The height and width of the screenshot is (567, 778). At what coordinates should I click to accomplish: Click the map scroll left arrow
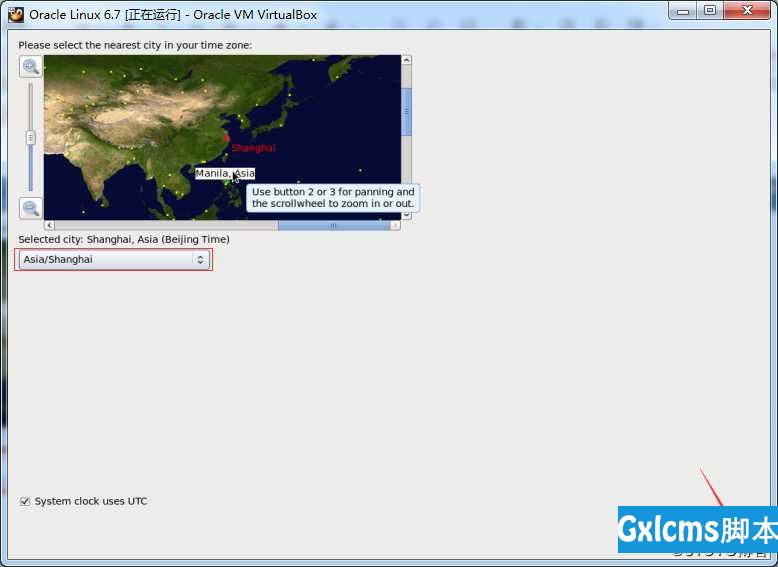tap(49, 225)
